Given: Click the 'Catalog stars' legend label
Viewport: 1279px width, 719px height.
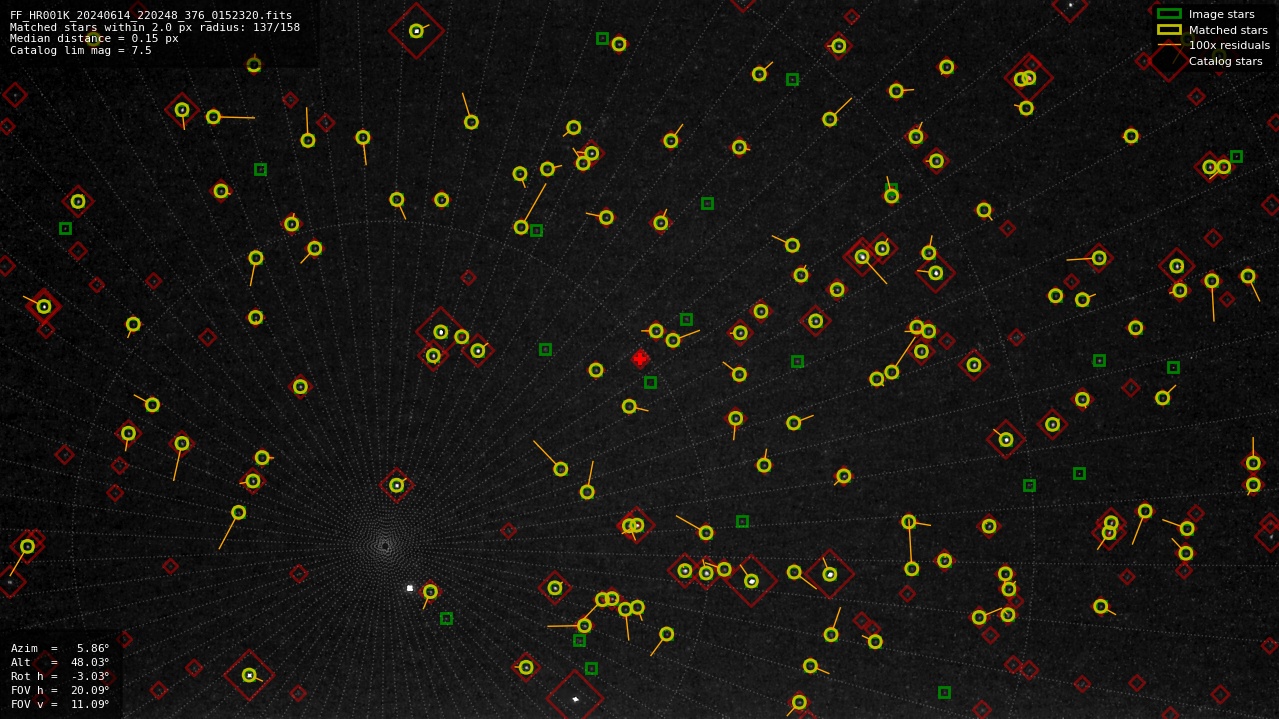Looking at the screenshot, I should pyautogui.click(x=1226, y=61).
